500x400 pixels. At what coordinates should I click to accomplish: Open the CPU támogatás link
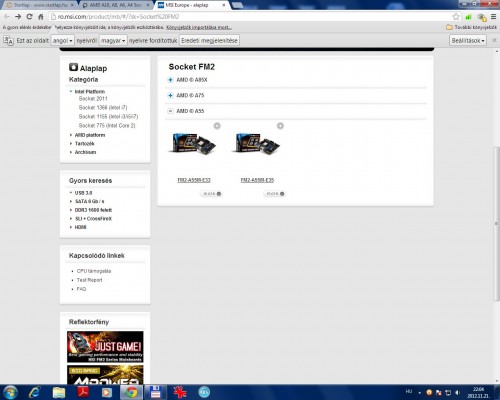(94, 271)
